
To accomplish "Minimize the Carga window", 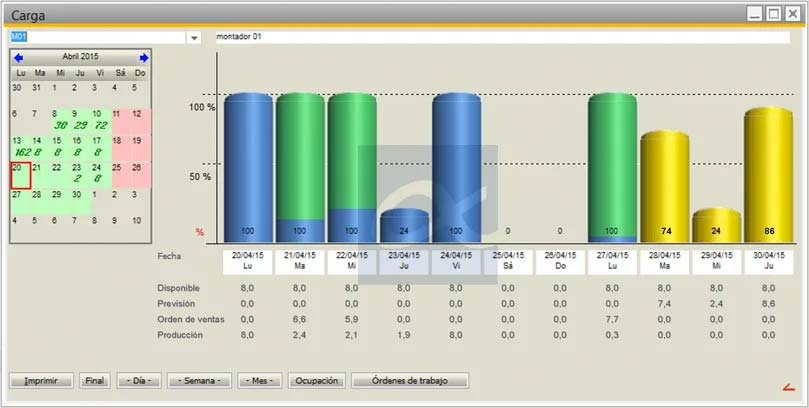I will pos(755,14).
